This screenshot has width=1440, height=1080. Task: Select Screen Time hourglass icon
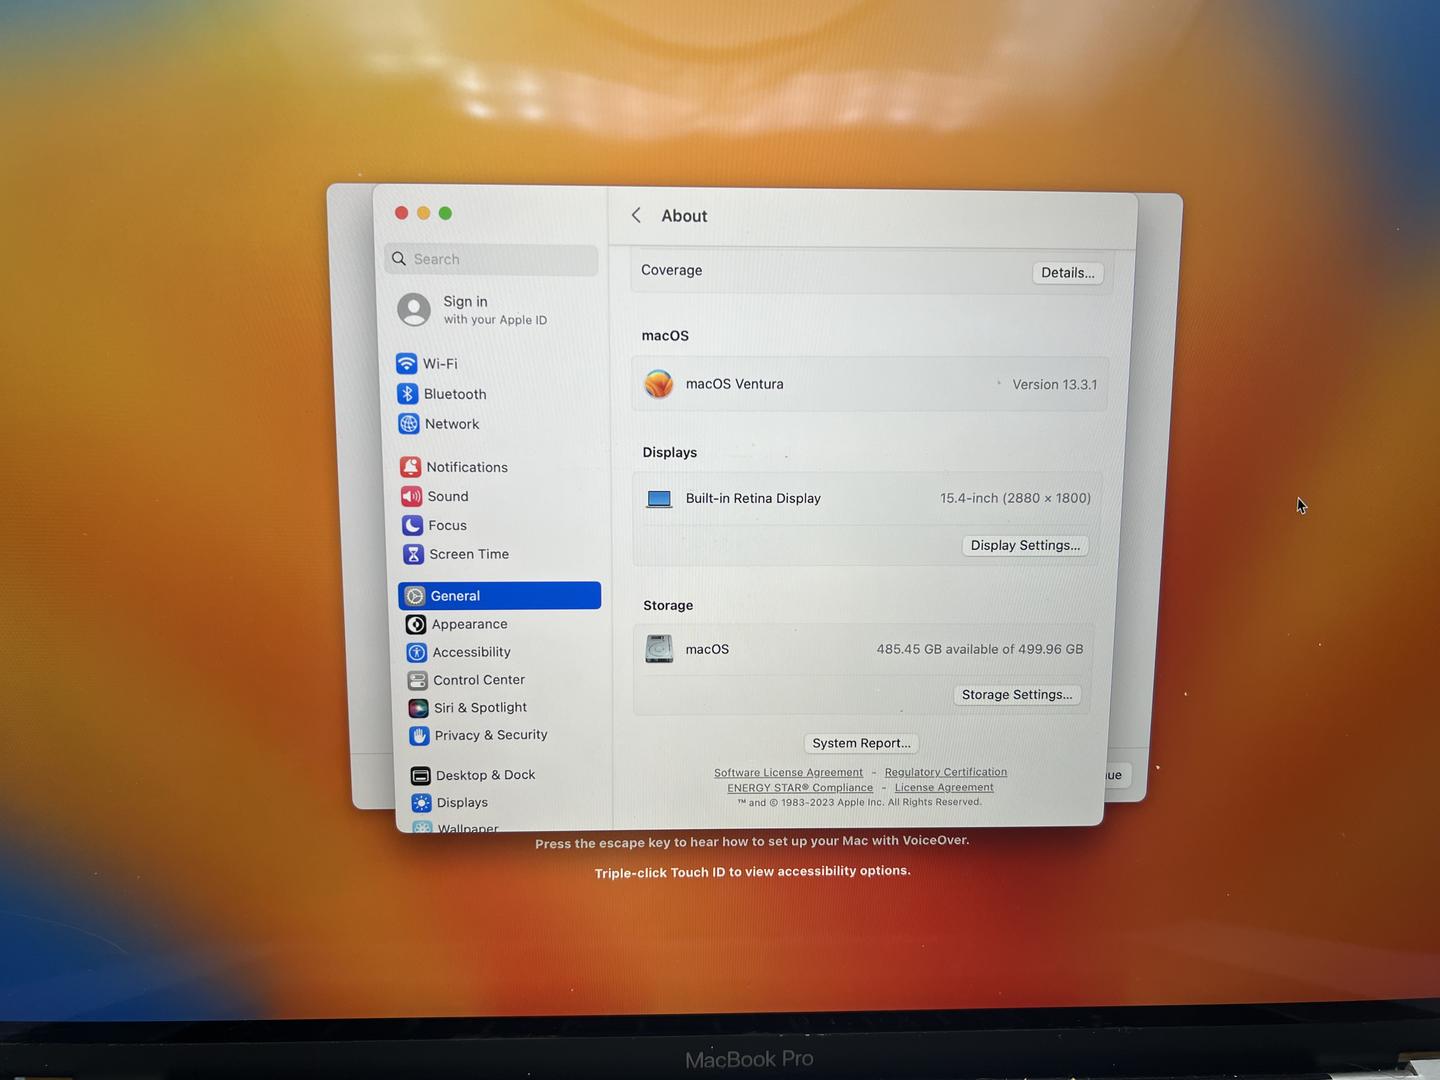point(413,554)
